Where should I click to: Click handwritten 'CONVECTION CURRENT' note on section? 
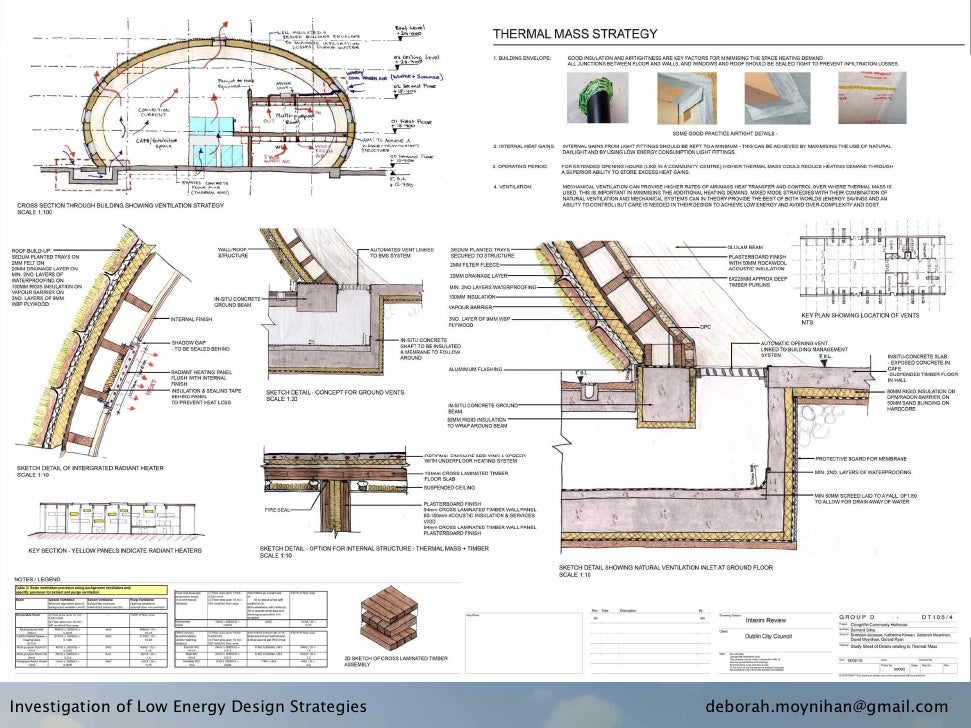pyautogui.click(x=154, y=113)
